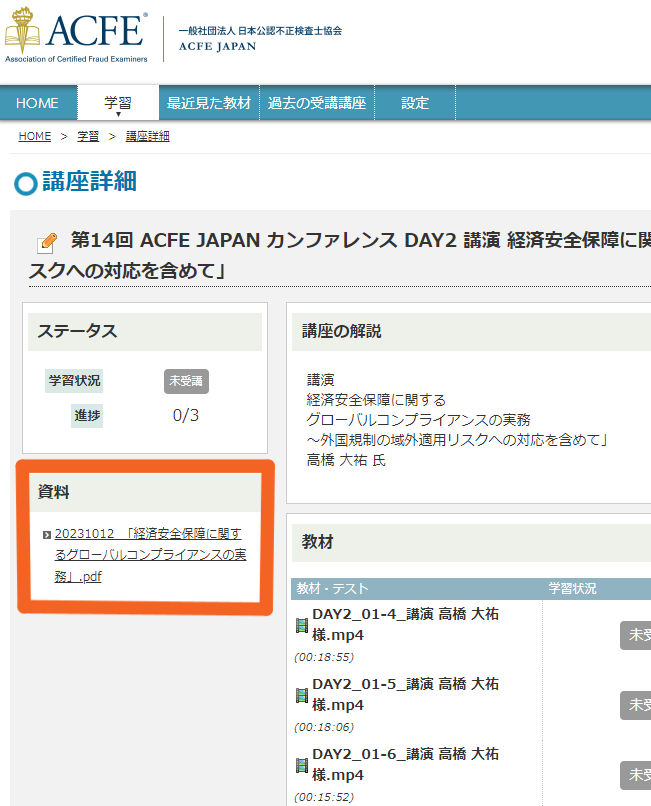
Task: Click the film icon for DAY2_01-5 video
Action: tap(302, 695)
